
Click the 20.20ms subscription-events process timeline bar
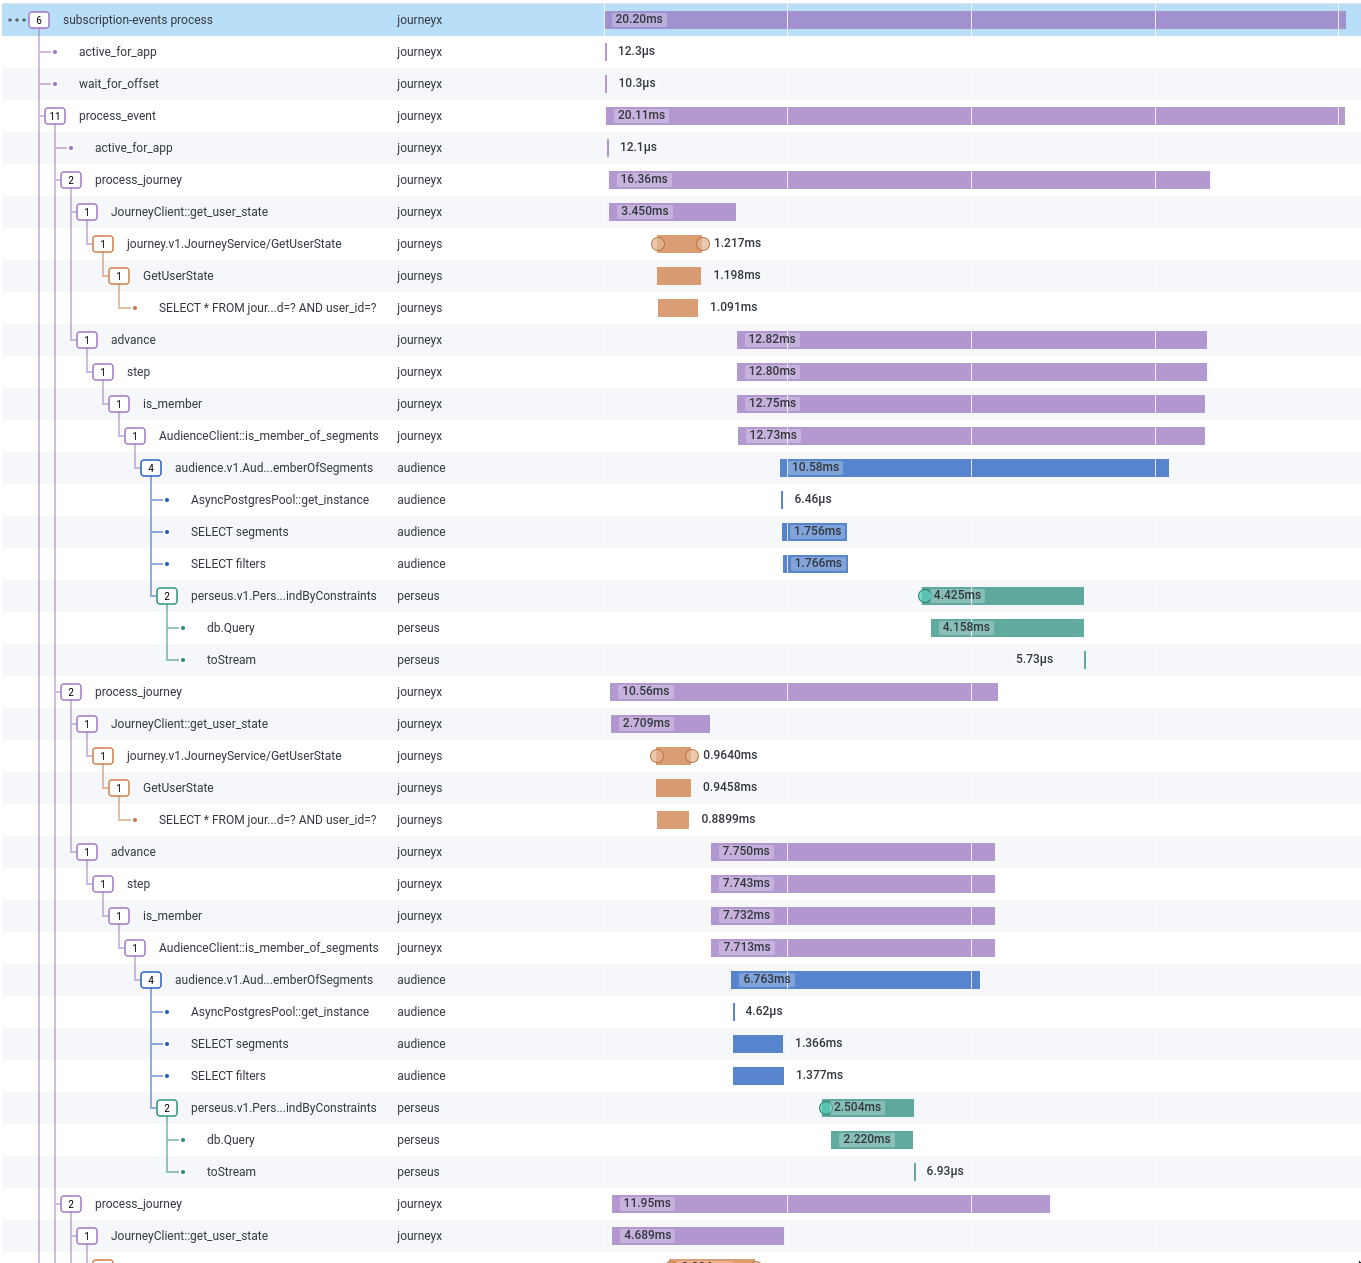(x=975, y=20)
